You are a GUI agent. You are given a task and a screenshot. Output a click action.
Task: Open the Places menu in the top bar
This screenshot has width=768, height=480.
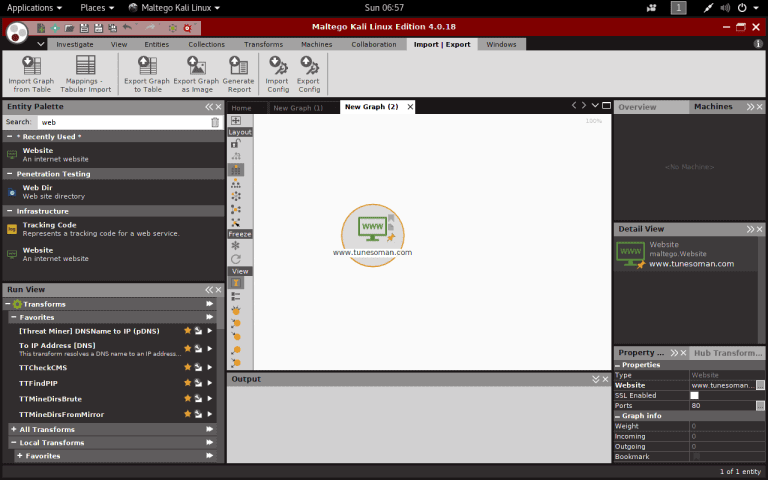pos(97,8)
